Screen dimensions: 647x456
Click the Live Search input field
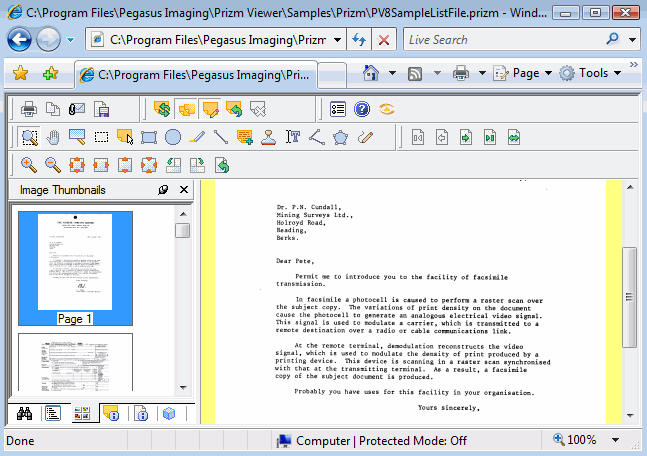point(500,40)
